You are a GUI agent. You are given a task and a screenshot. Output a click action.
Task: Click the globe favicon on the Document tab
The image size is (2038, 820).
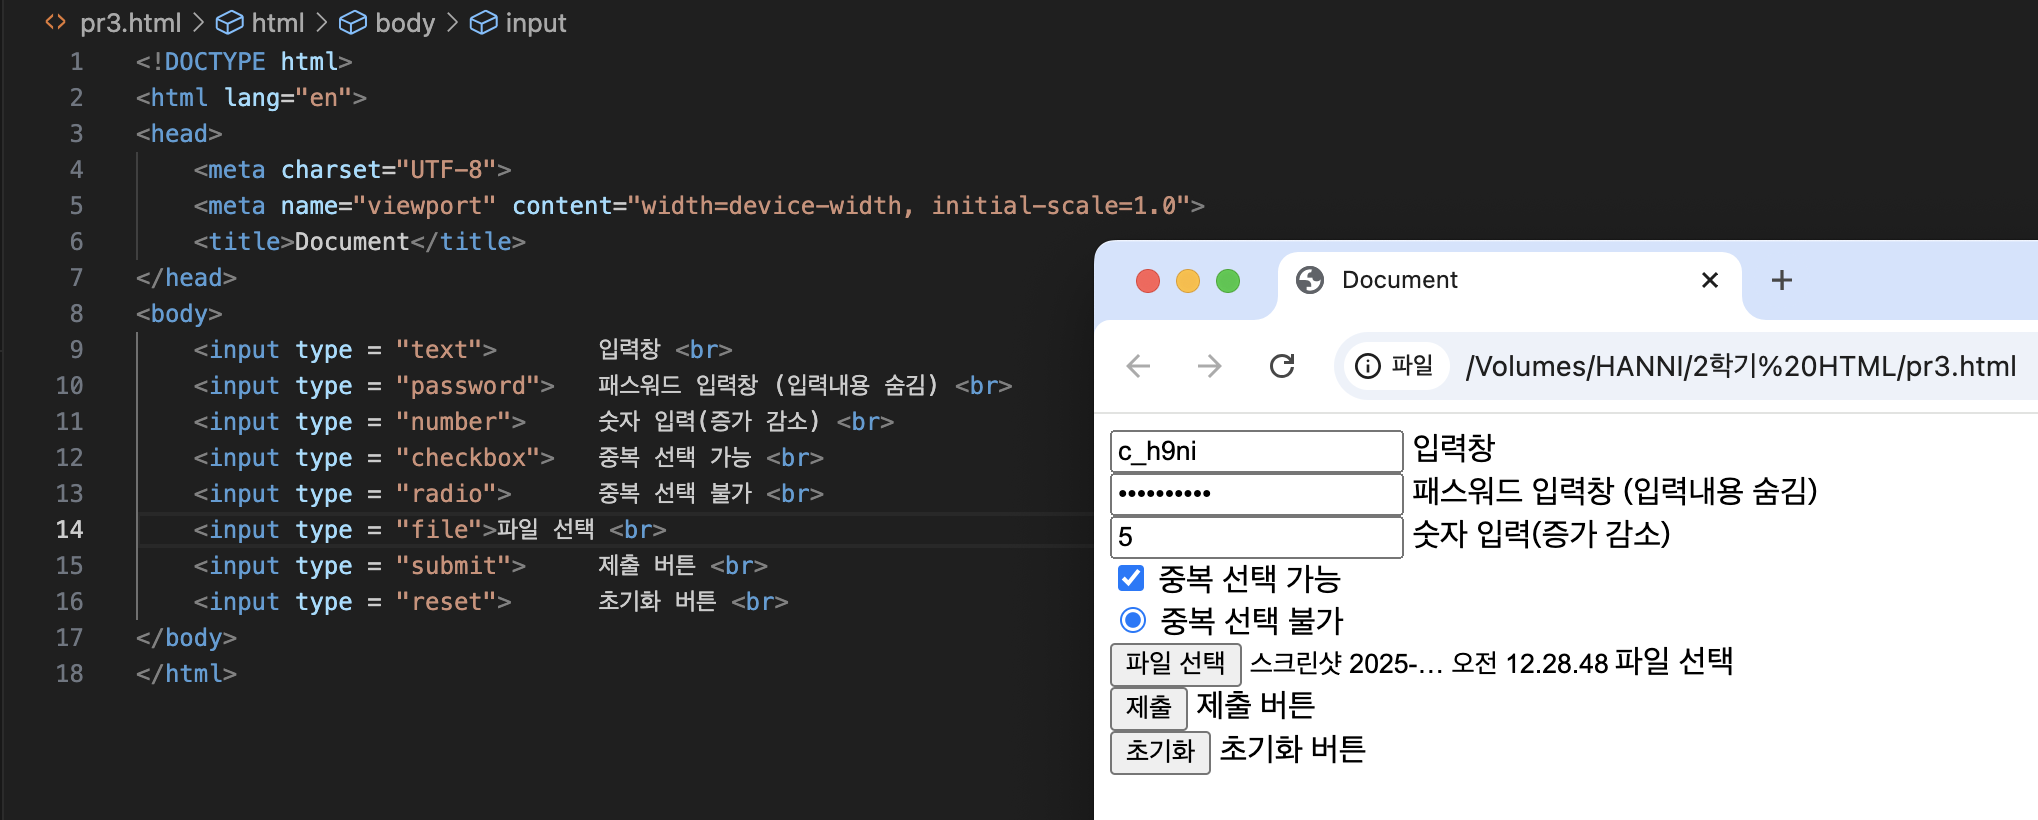pos(1309,280)
